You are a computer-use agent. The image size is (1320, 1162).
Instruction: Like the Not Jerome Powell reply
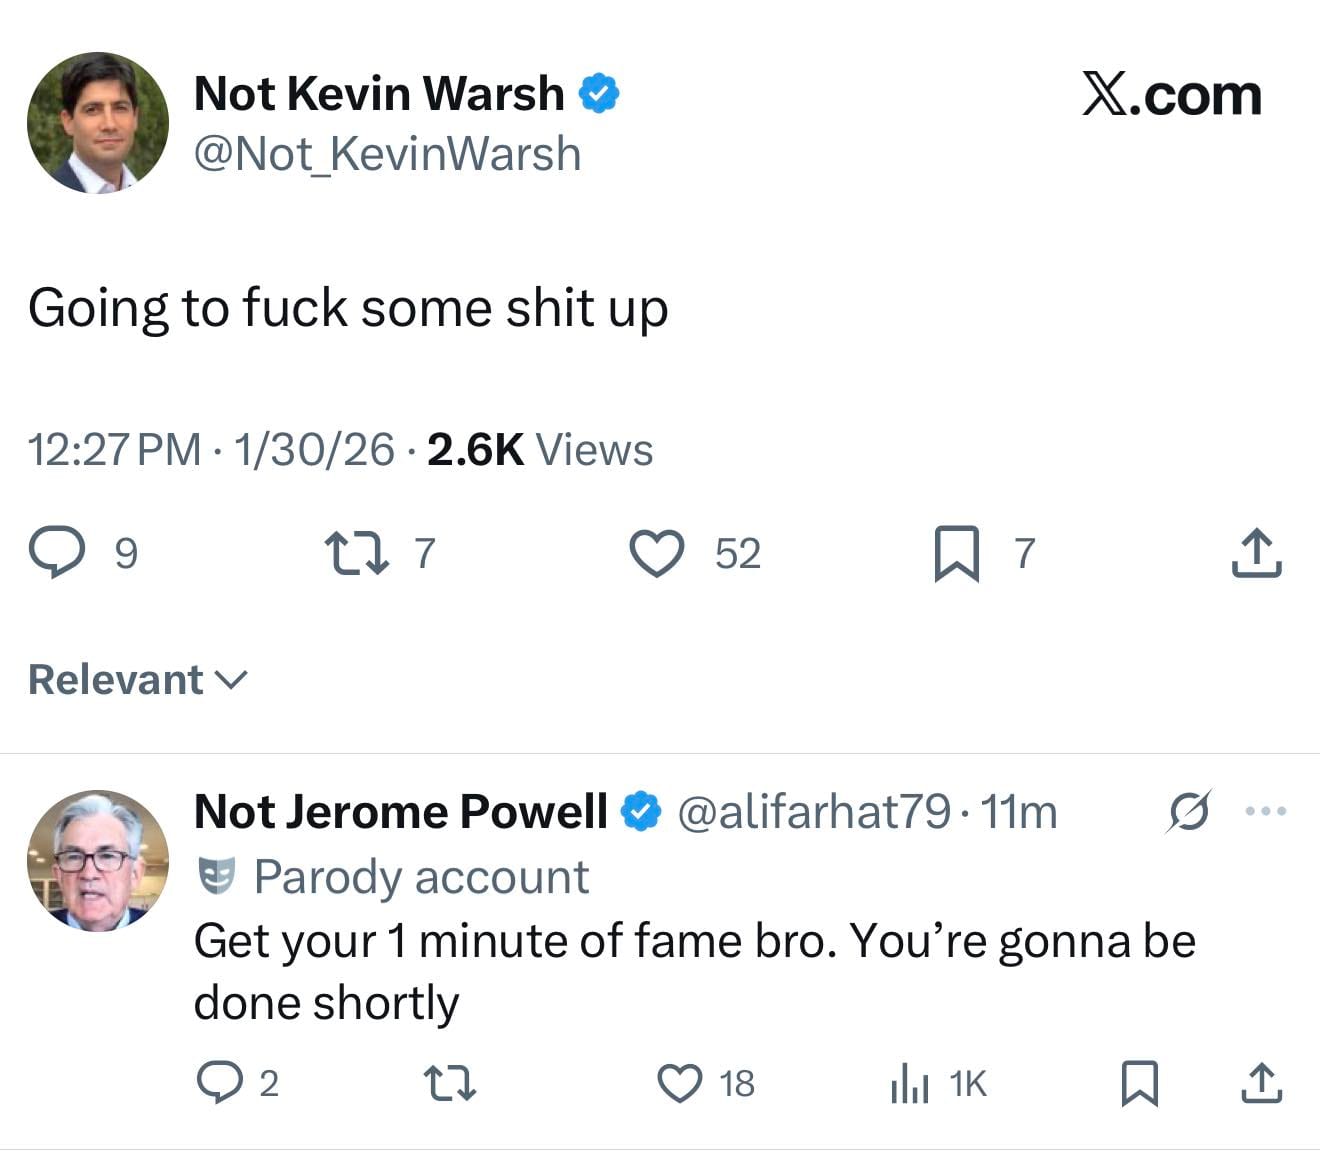(680, 1083)
